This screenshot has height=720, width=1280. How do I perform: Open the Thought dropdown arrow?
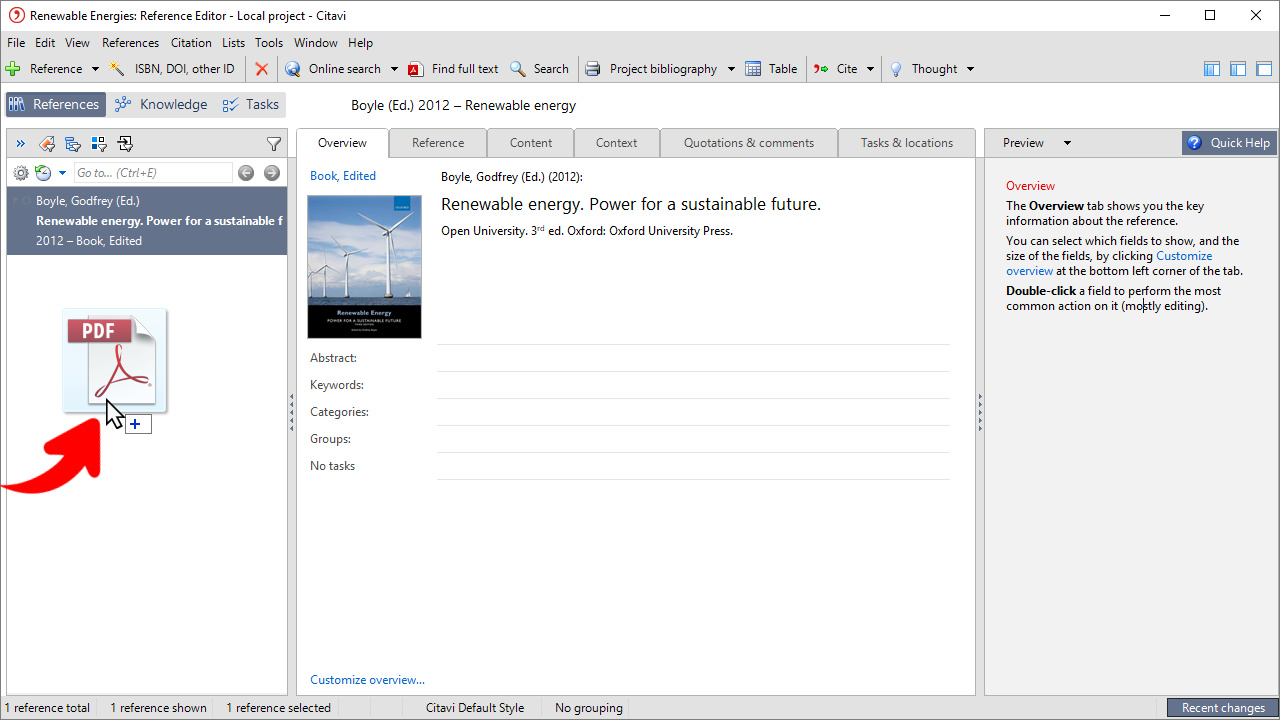coord(970,69)
